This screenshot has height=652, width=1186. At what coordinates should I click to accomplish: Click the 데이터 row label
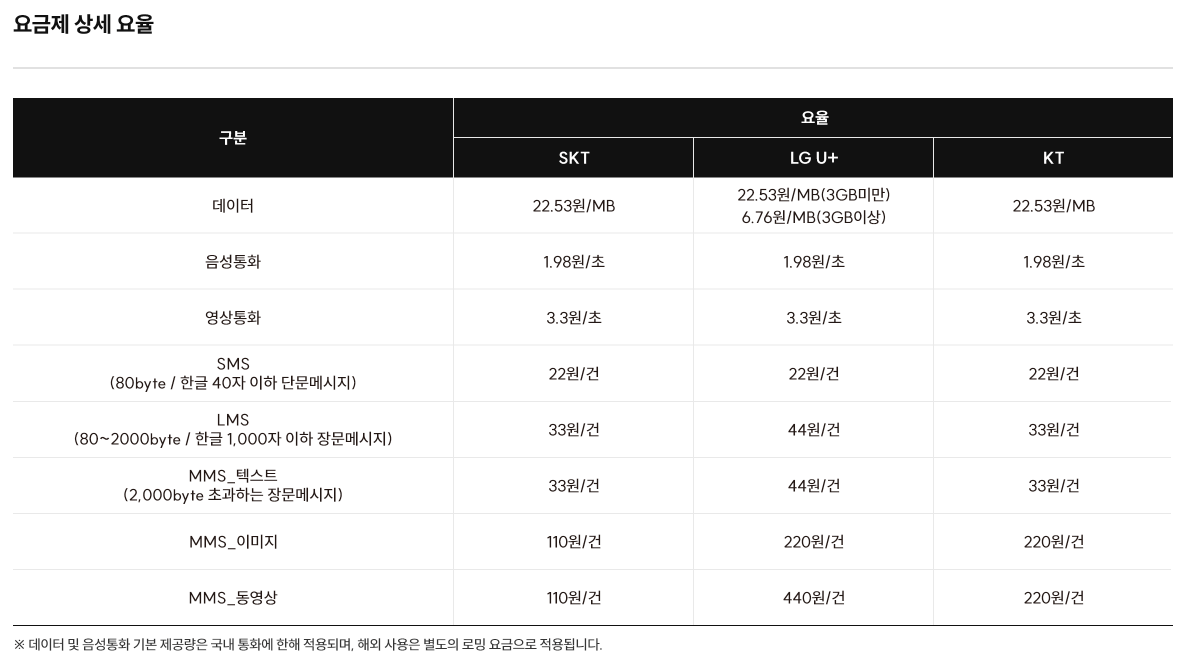pos(233,206)
